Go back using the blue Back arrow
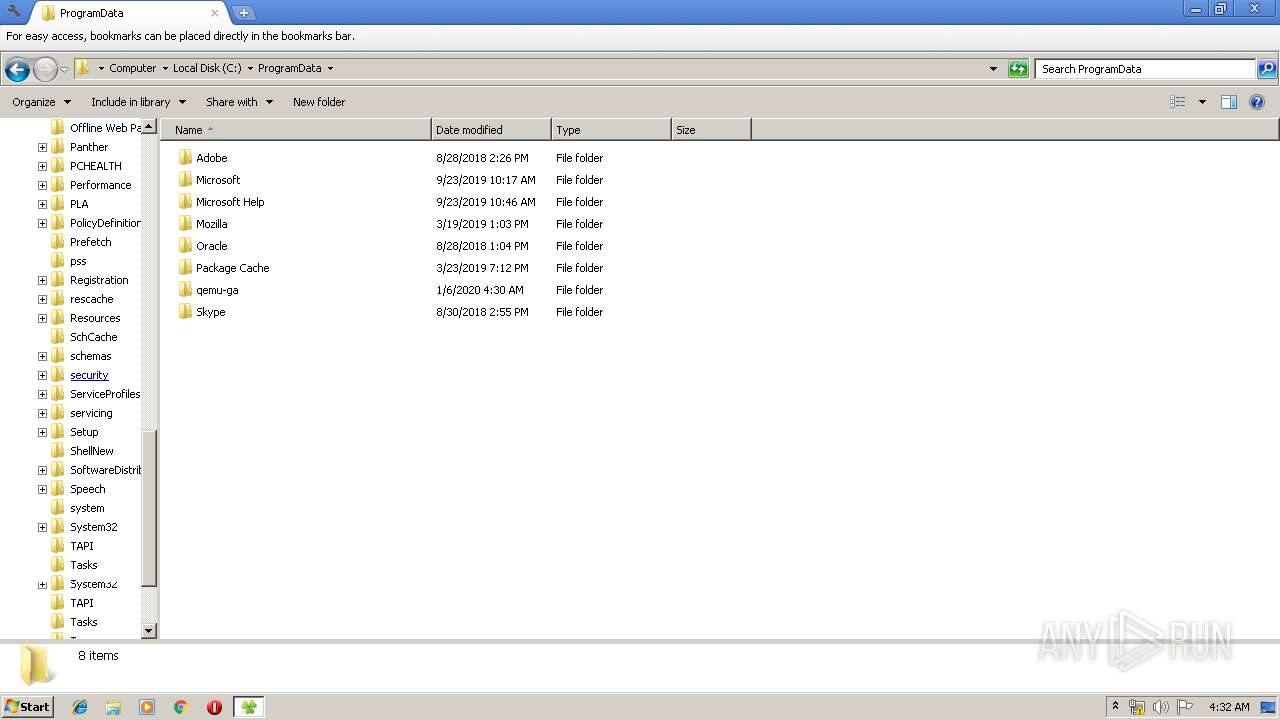This screenshot has height=720, width=1280. [x=17, y=69]
